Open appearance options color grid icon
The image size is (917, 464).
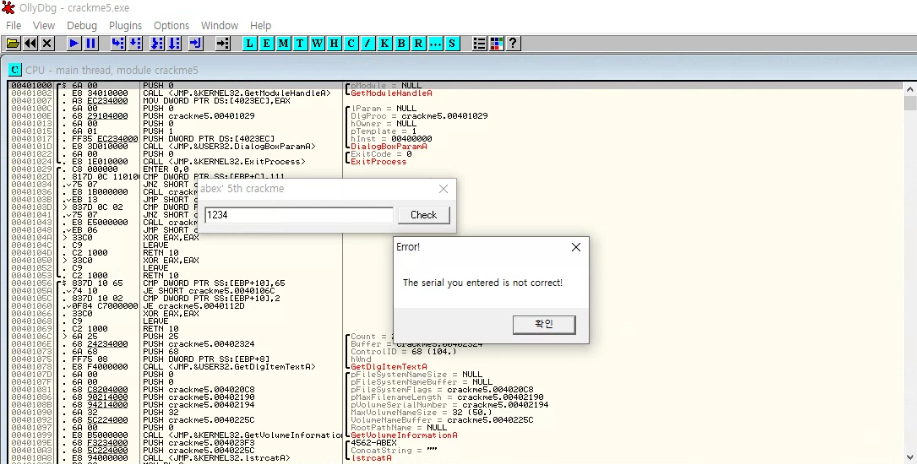click(497, 43)
